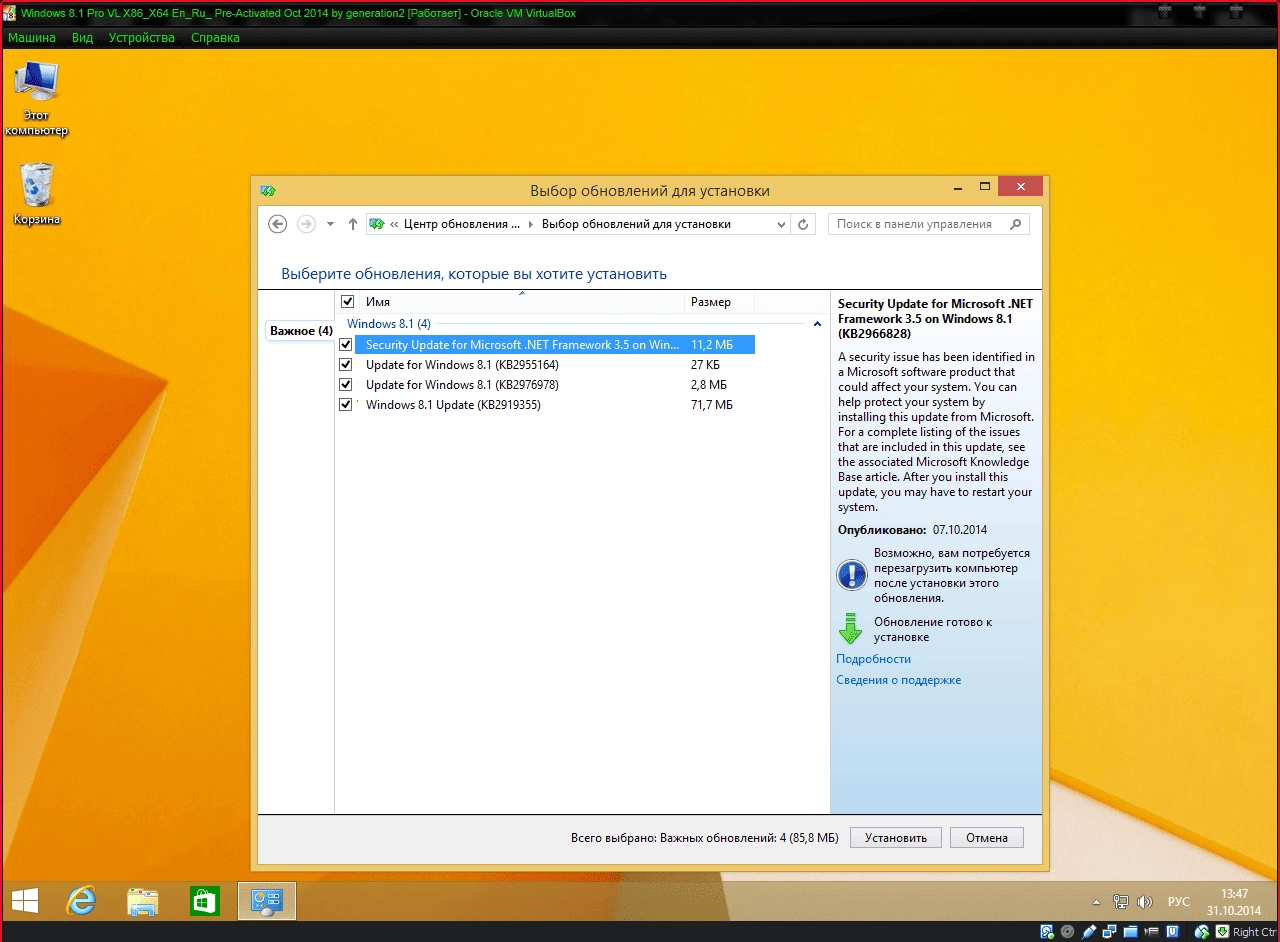Open Internet Explorer from the taskbar
Image resolution: width=1280 pixels, height=942 pixels.
(x=81, y=901)
